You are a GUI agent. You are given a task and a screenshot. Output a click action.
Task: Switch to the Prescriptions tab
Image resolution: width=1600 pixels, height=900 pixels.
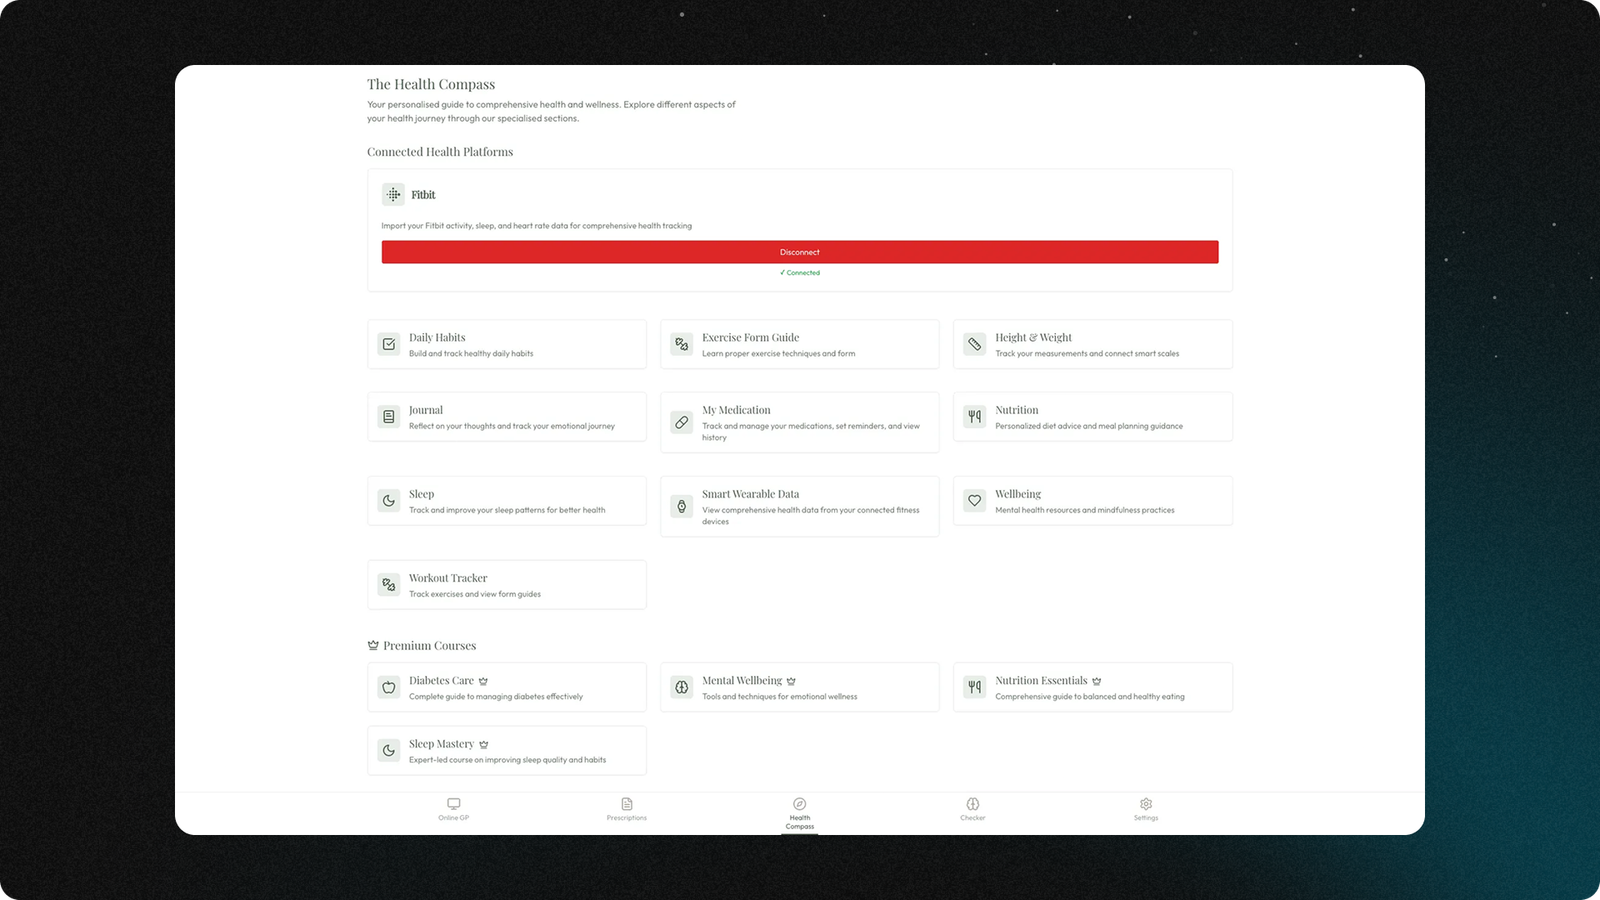[627, 810]
